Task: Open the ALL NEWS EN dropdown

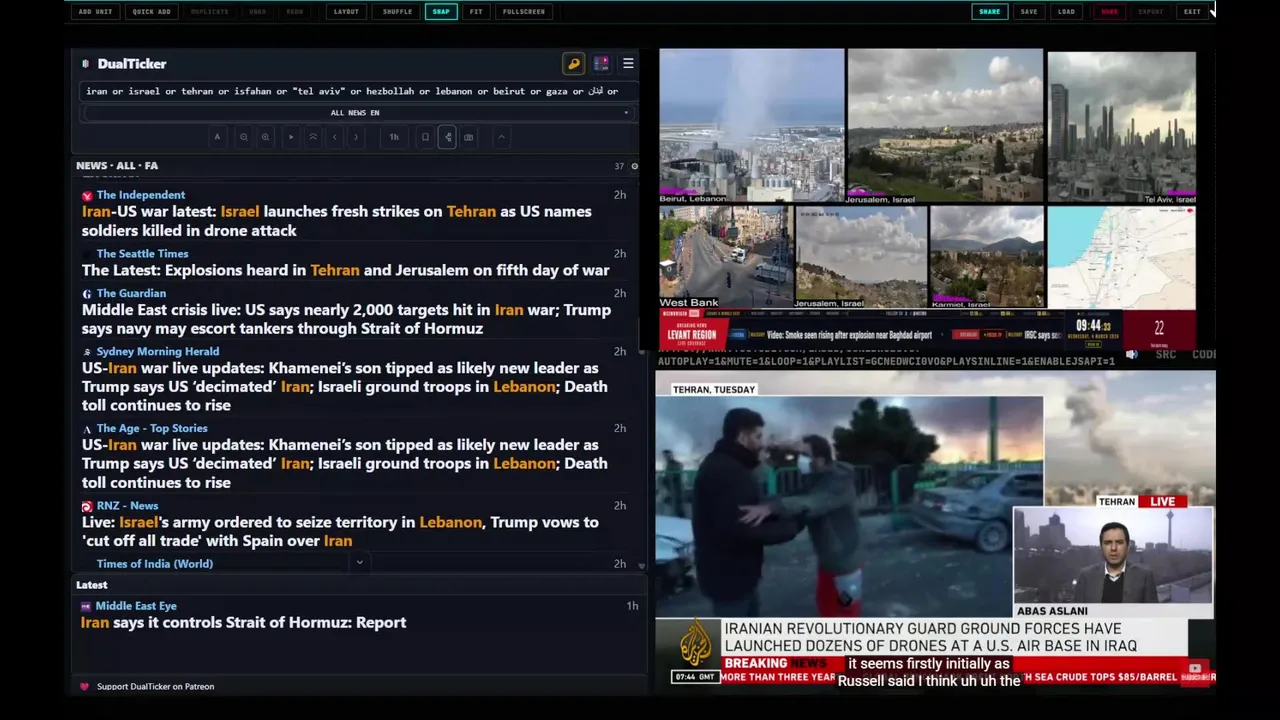Action: pyautogui.click(x=356, y=113)
